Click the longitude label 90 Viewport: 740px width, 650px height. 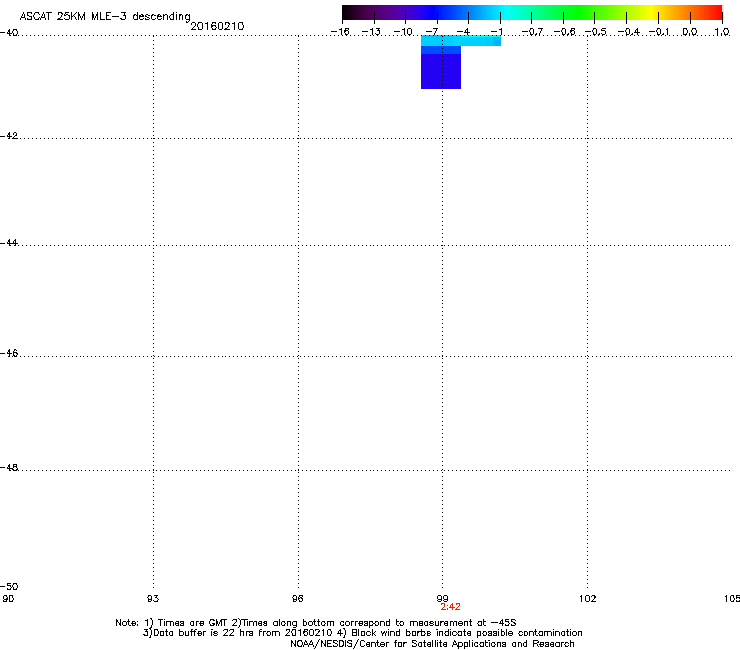pos(8,599)
